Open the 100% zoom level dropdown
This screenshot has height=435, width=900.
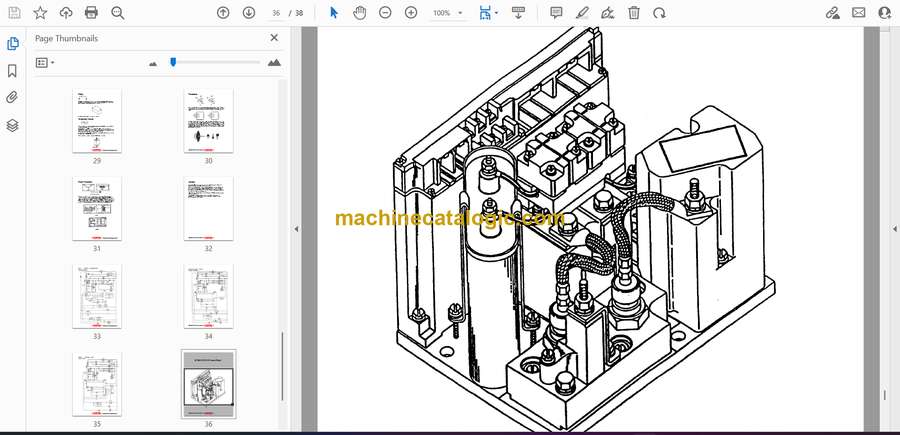pos(445,13)
